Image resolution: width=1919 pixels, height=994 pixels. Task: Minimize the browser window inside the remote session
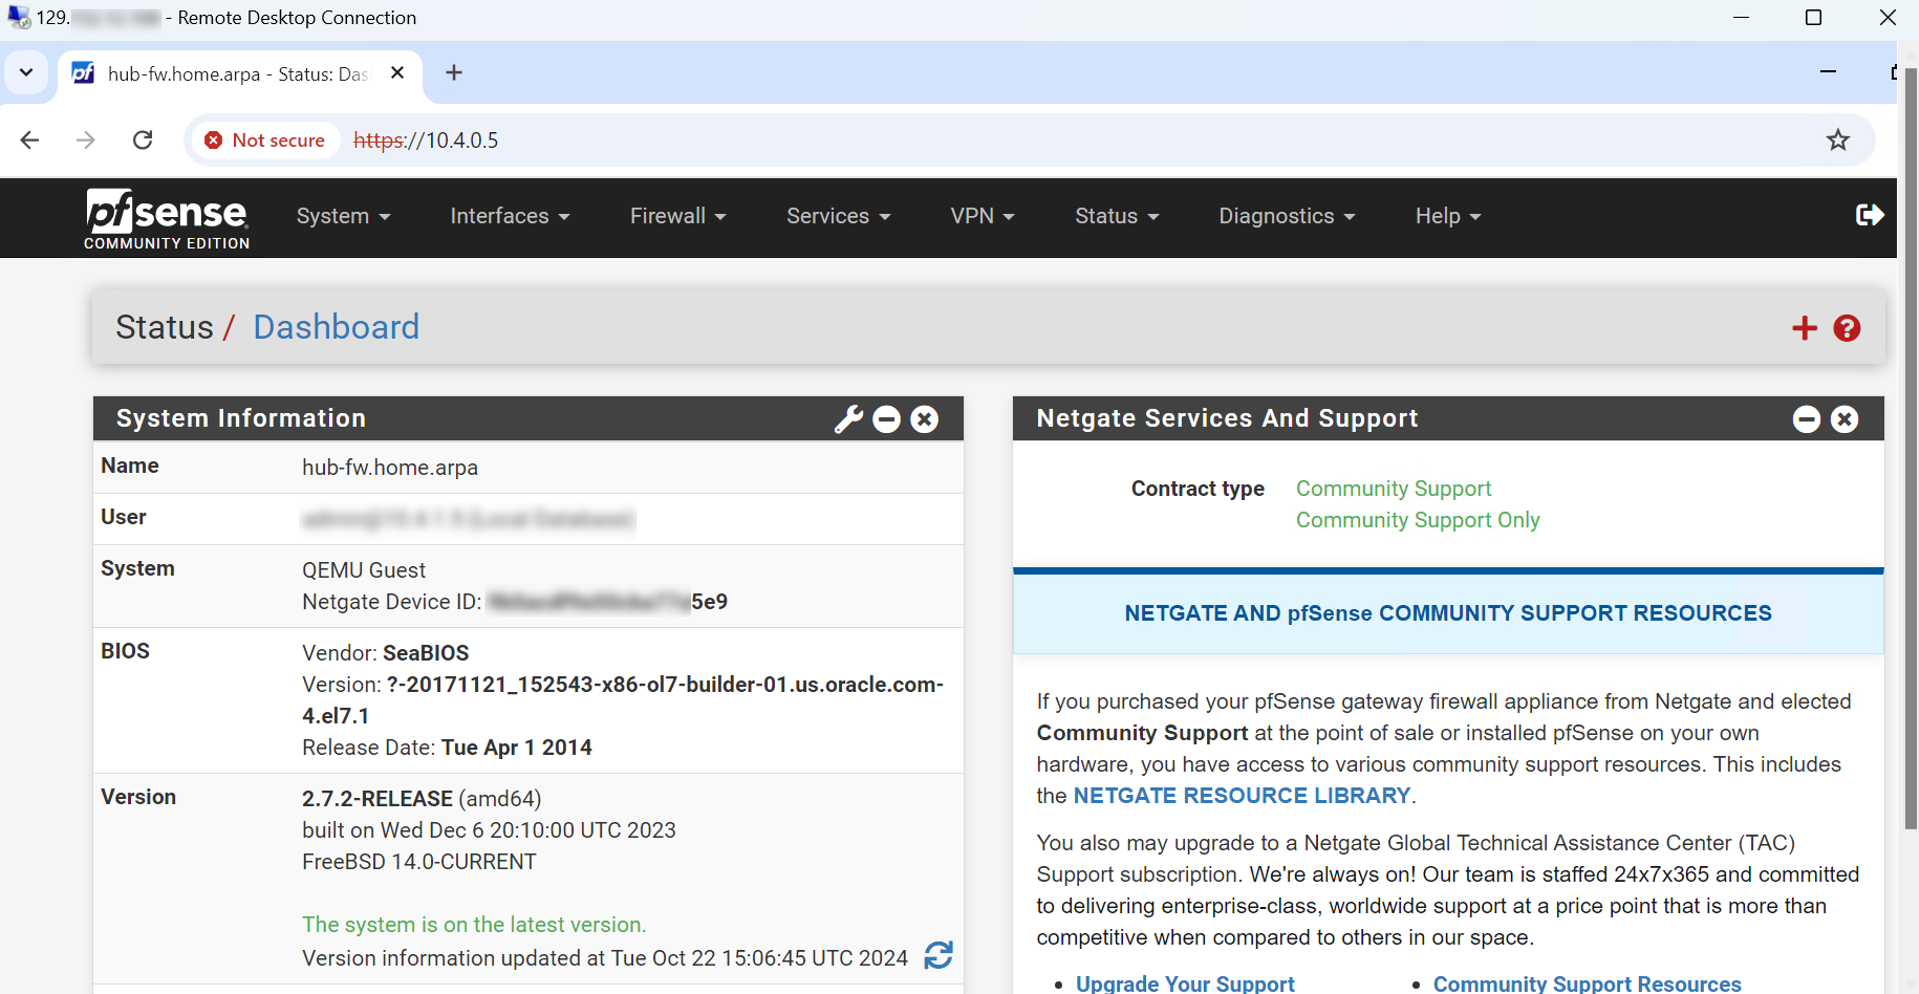pyautogui.click(x=1828, y=72)
